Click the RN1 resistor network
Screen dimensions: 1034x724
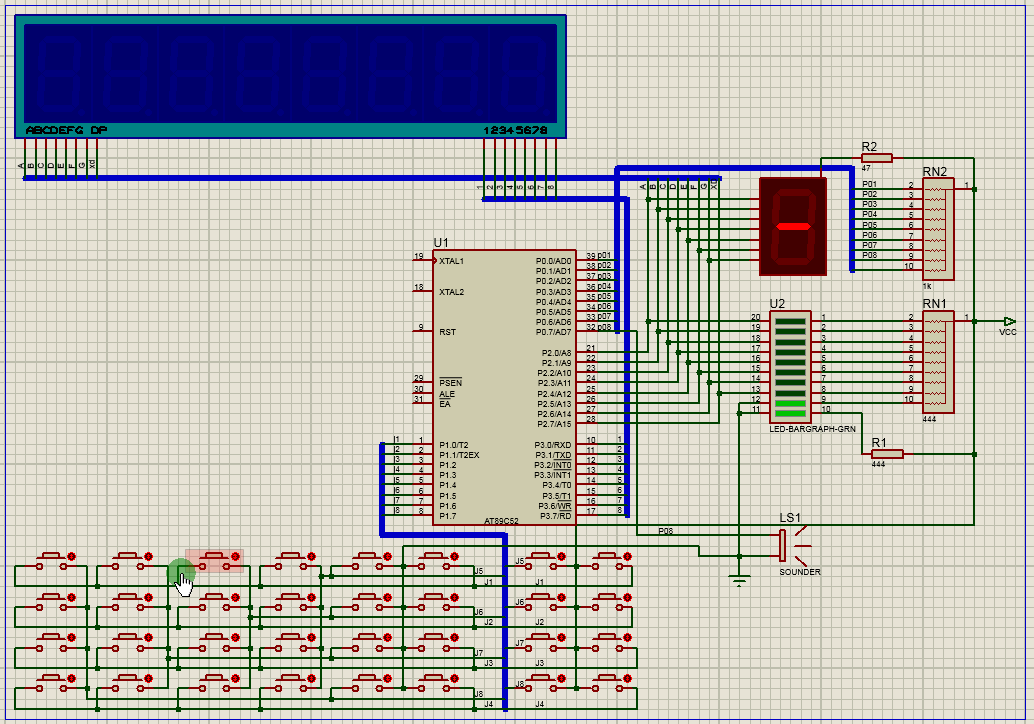point(938,363)
